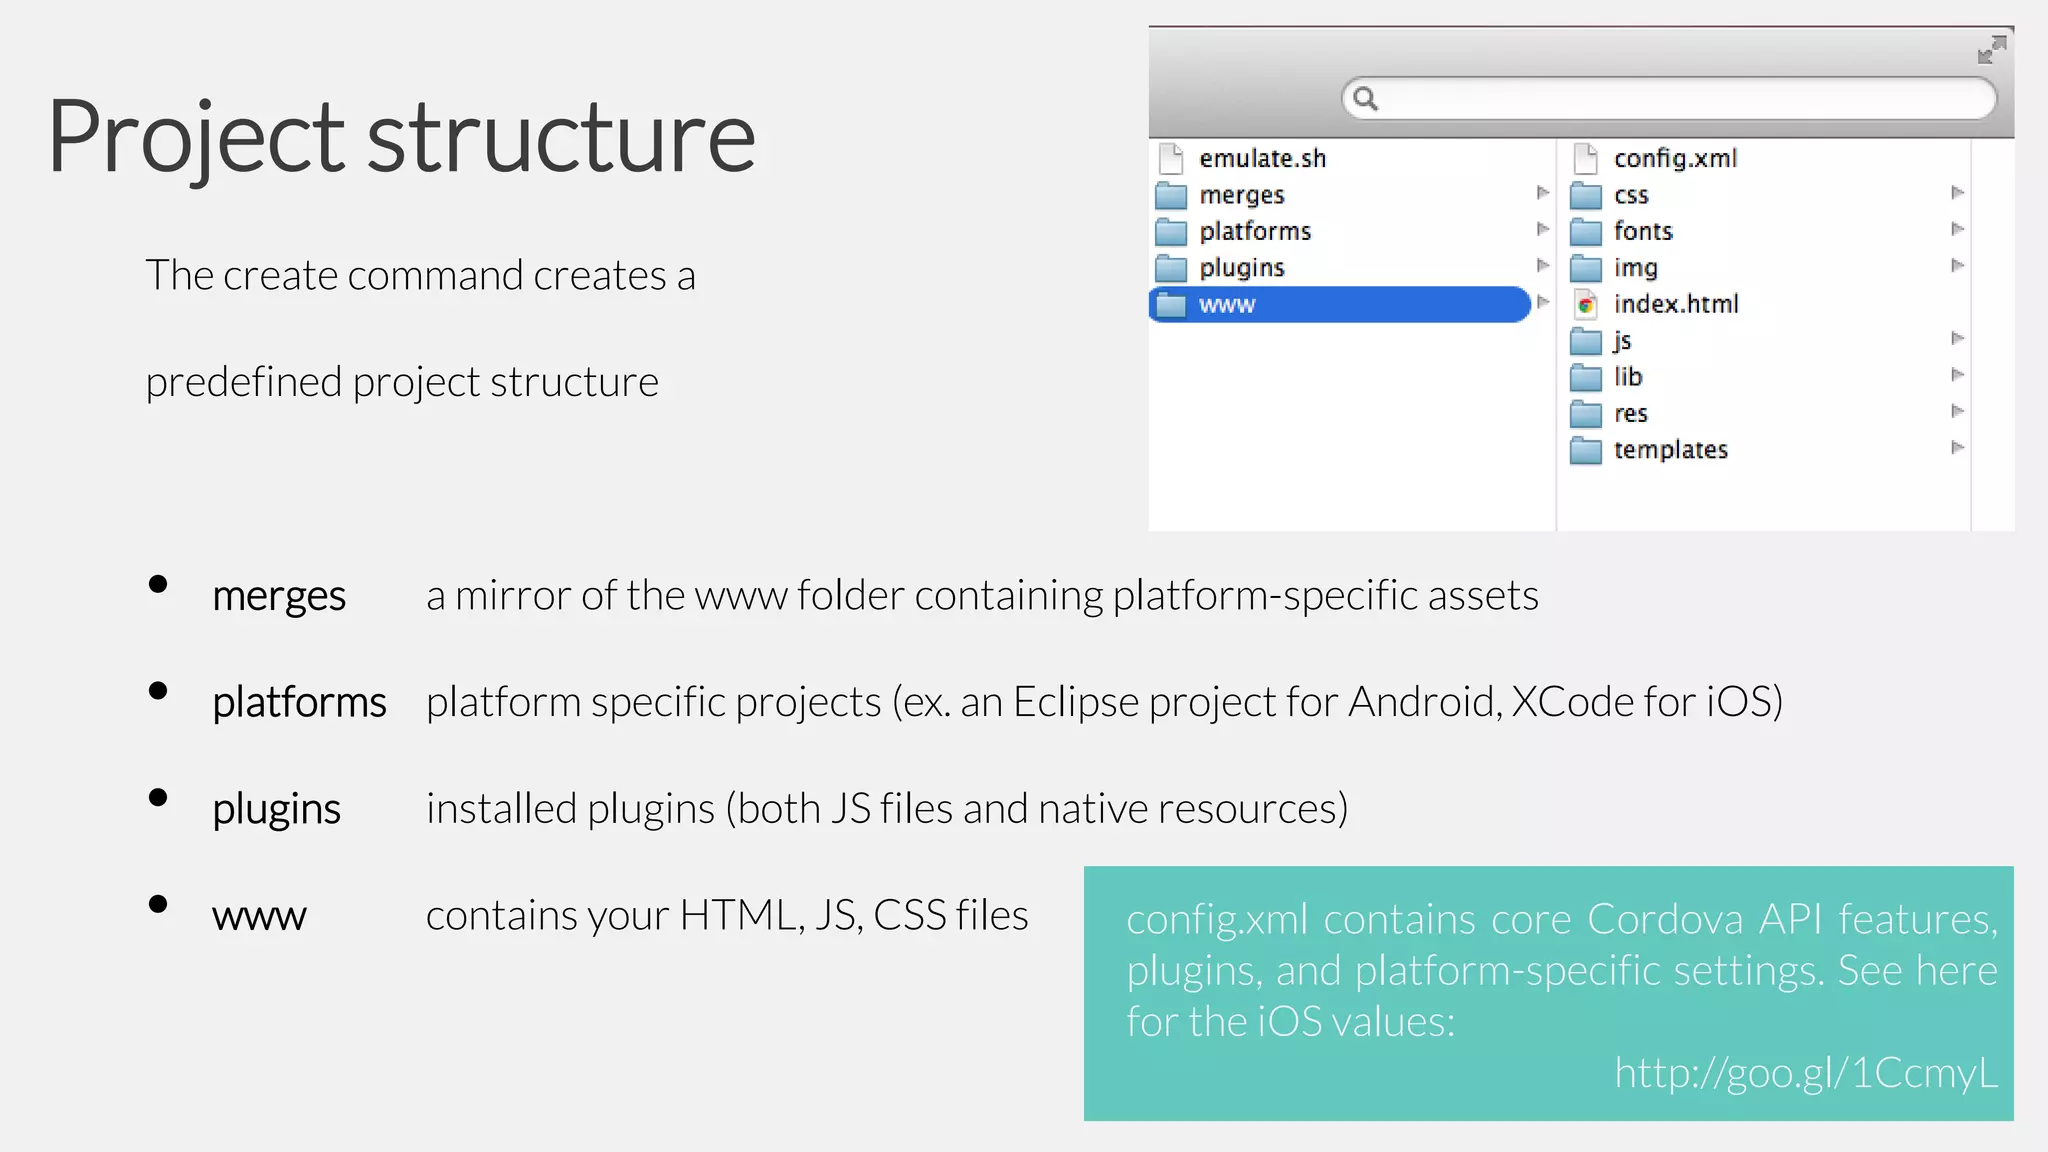Select the css folder name
2048x1152 pixels.
tap(1631, 196)
